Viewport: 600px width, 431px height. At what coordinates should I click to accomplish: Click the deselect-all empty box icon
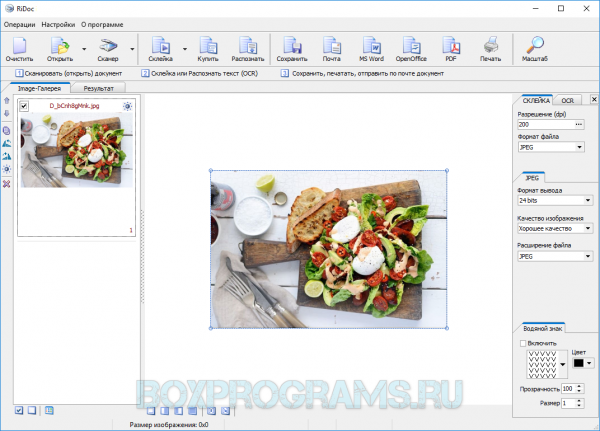click(x=32, y=410)
